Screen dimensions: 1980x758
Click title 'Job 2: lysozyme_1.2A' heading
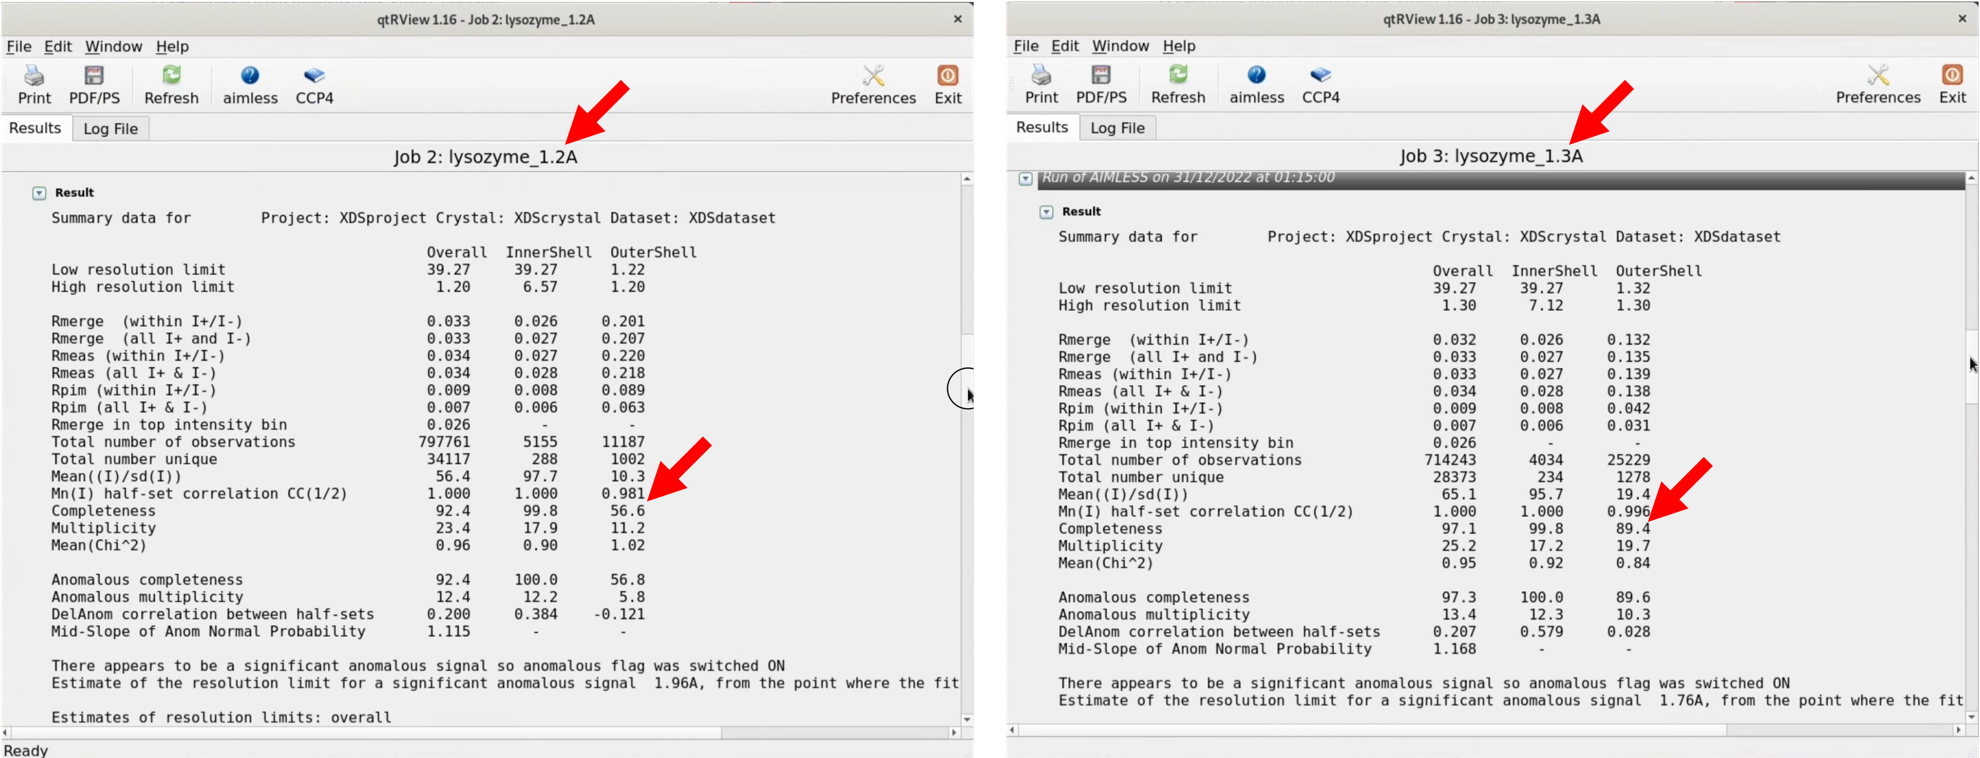(485, 157)
